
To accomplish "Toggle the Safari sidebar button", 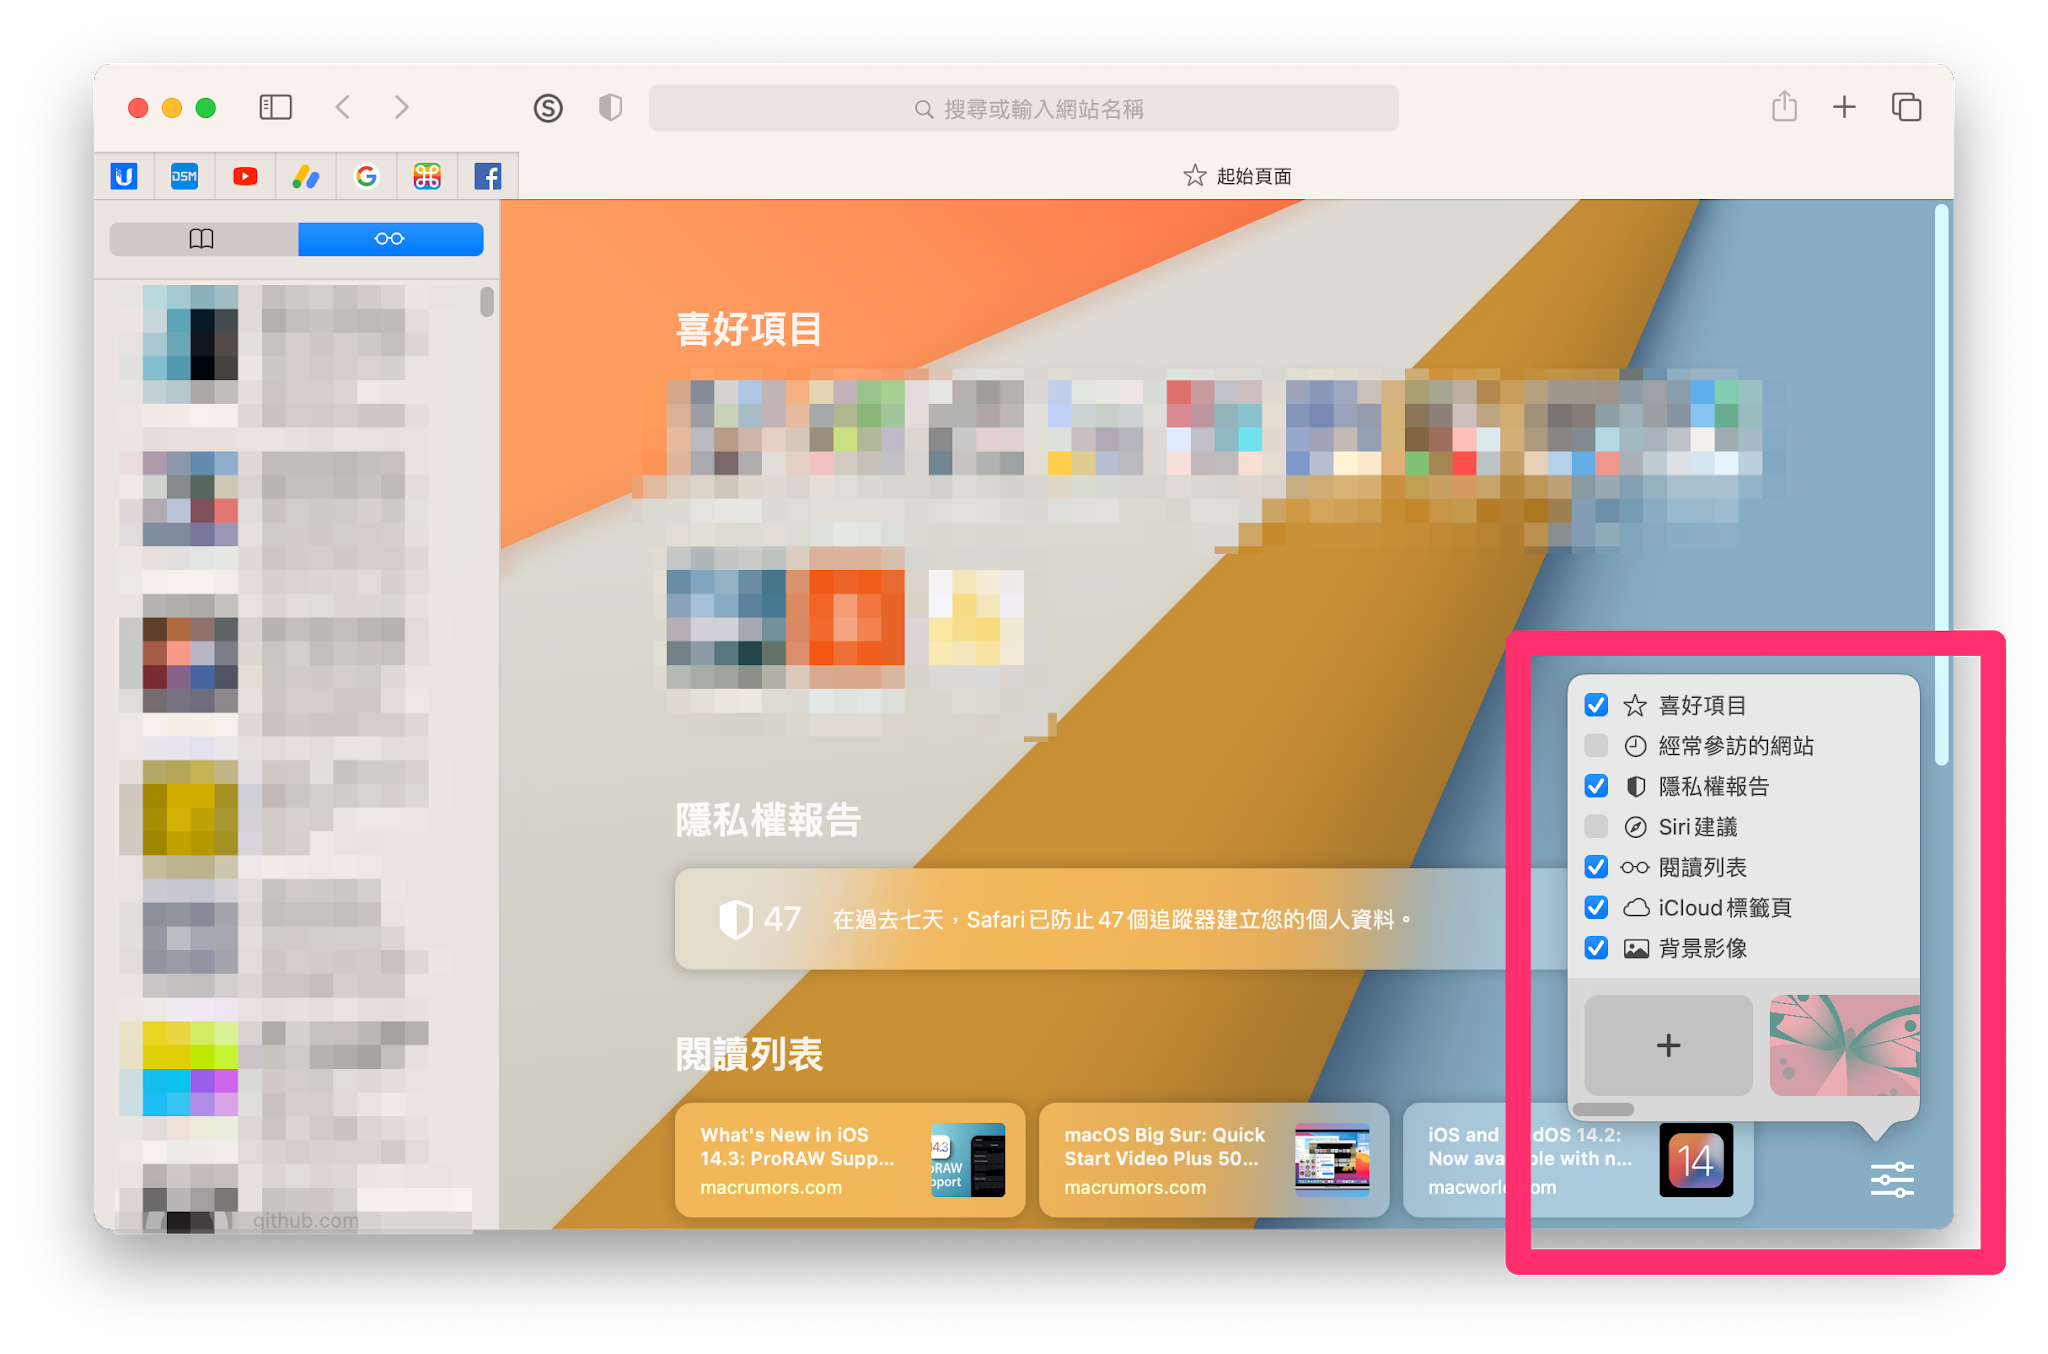I will coord(275,107).
